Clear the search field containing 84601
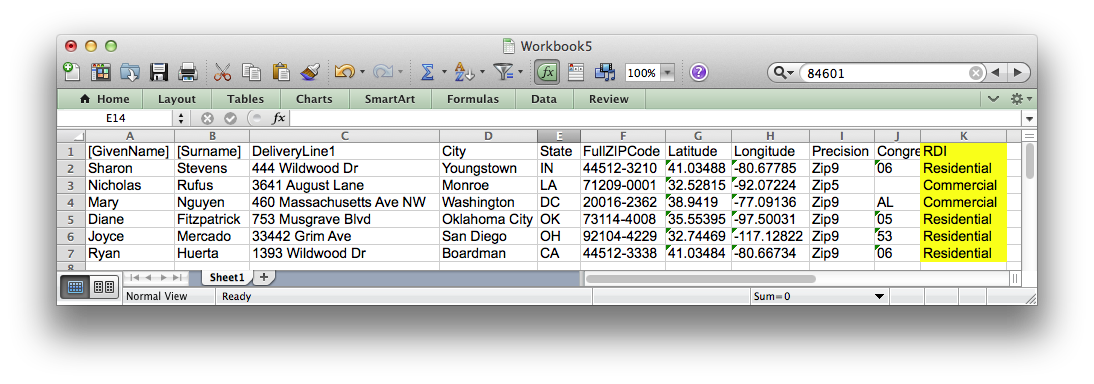The width and height of the screenshot is (1094, 384). (975, 73)
